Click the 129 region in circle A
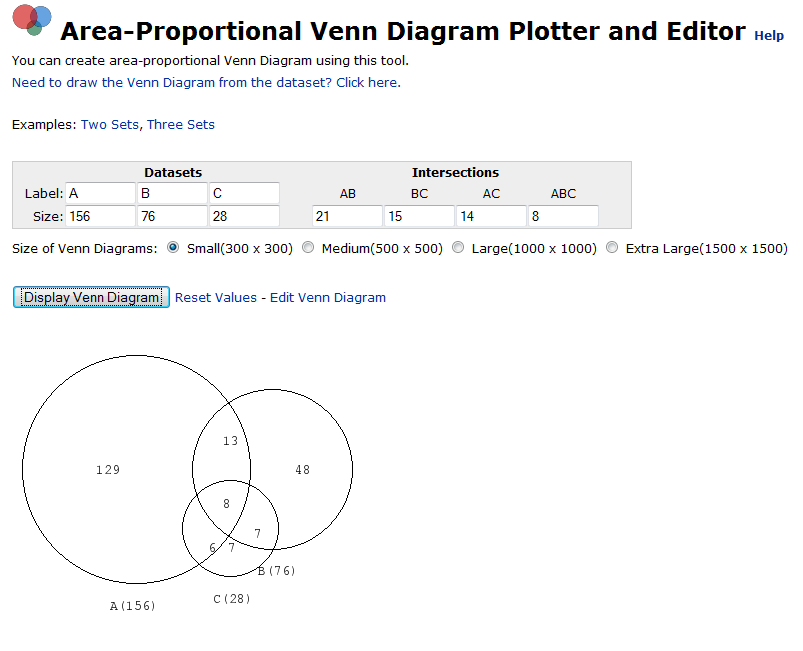Viewport: 803px width, 651px height. pyautogui.click(x=108, y=470)
